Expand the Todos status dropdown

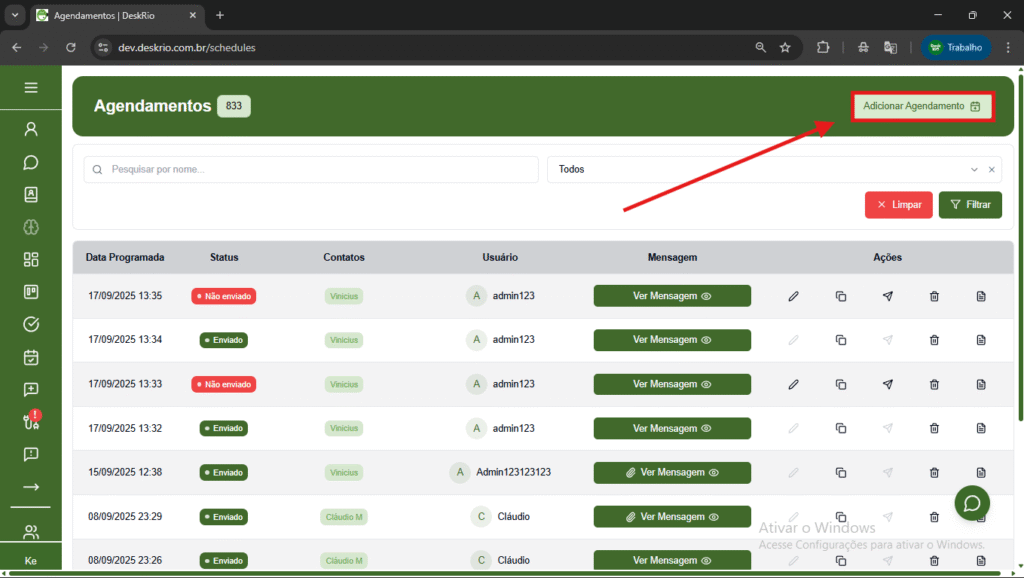[x=974, y=170]
